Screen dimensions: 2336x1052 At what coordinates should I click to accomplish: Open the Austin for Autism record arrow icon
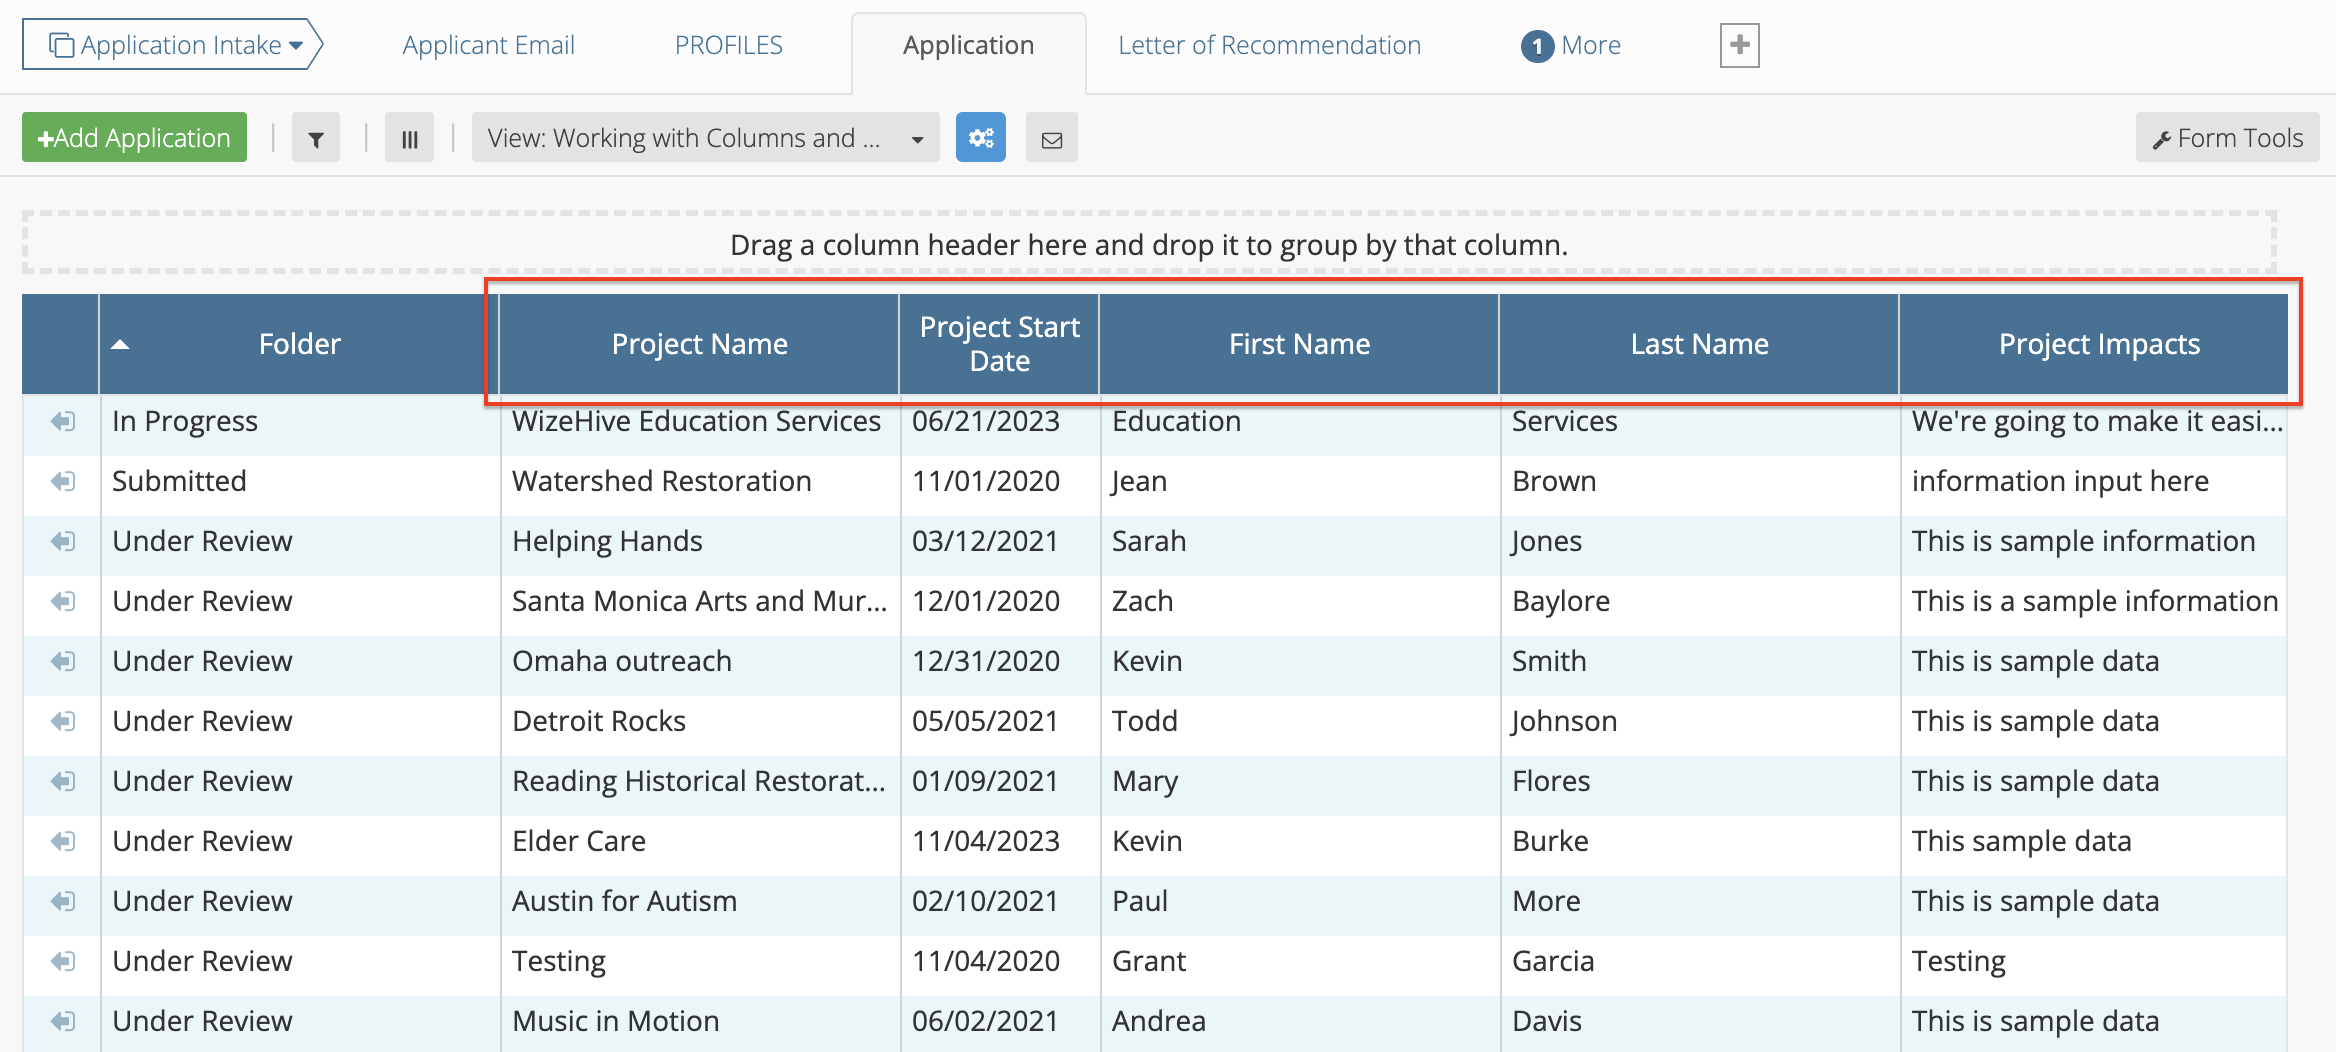click(x=62, y=901)
